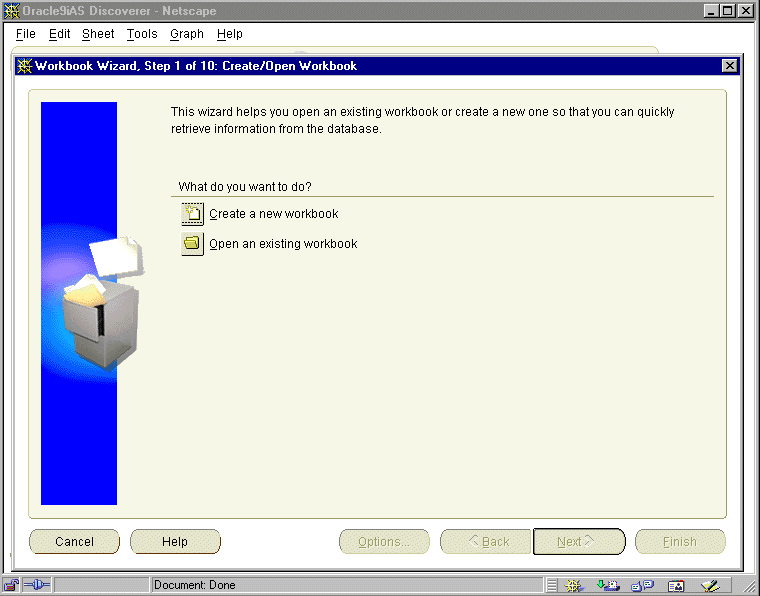
Task: Open the address book icon in component bar
Action: pyautogui.click(x=676, y=586)
